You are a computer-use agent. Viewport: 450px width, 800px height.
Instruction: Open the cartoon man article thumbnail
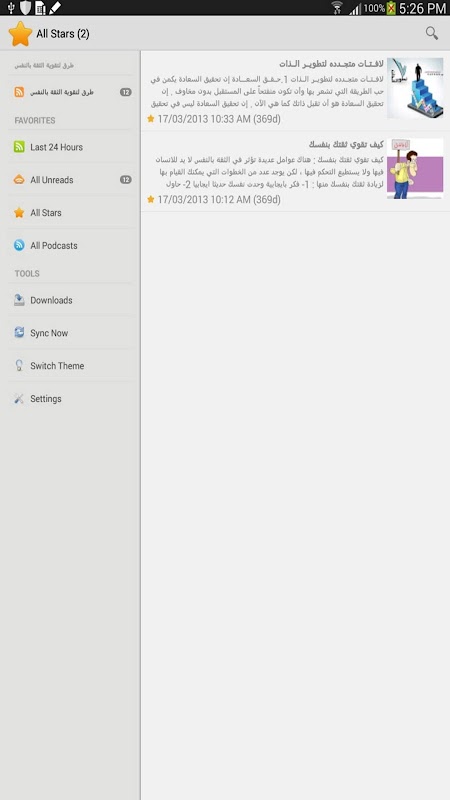click(415, 168)
